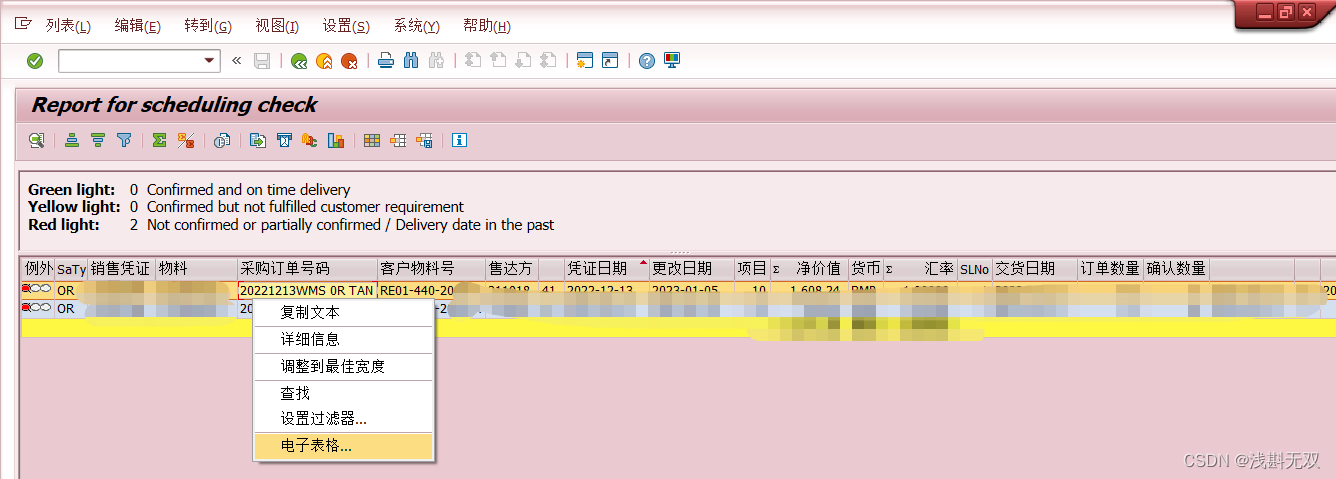Click the Generate Shortcut icon

[610, 61]
